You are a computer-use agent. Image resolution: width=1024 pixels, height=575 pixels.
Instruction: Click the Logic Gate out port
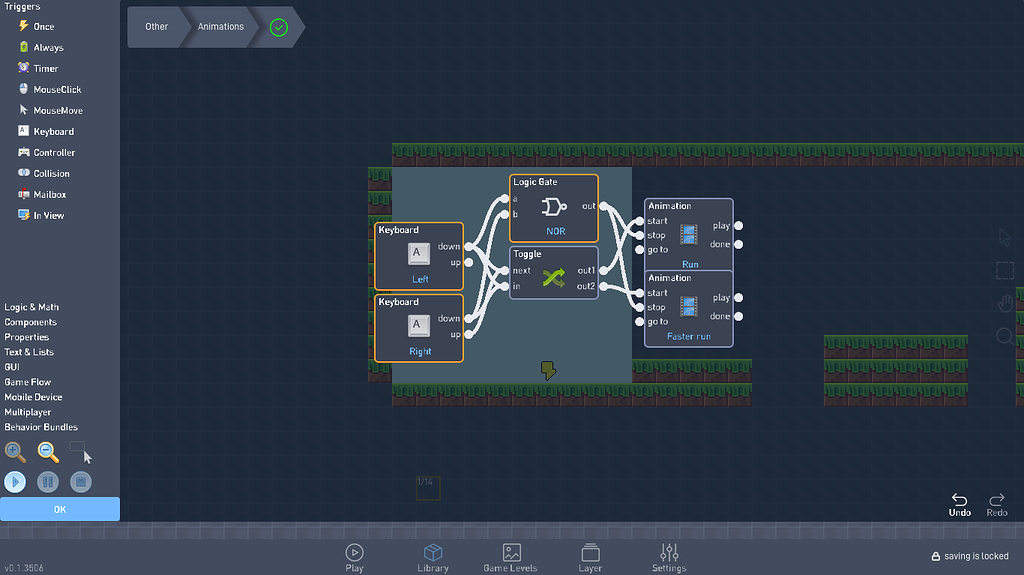pos(603,206)
